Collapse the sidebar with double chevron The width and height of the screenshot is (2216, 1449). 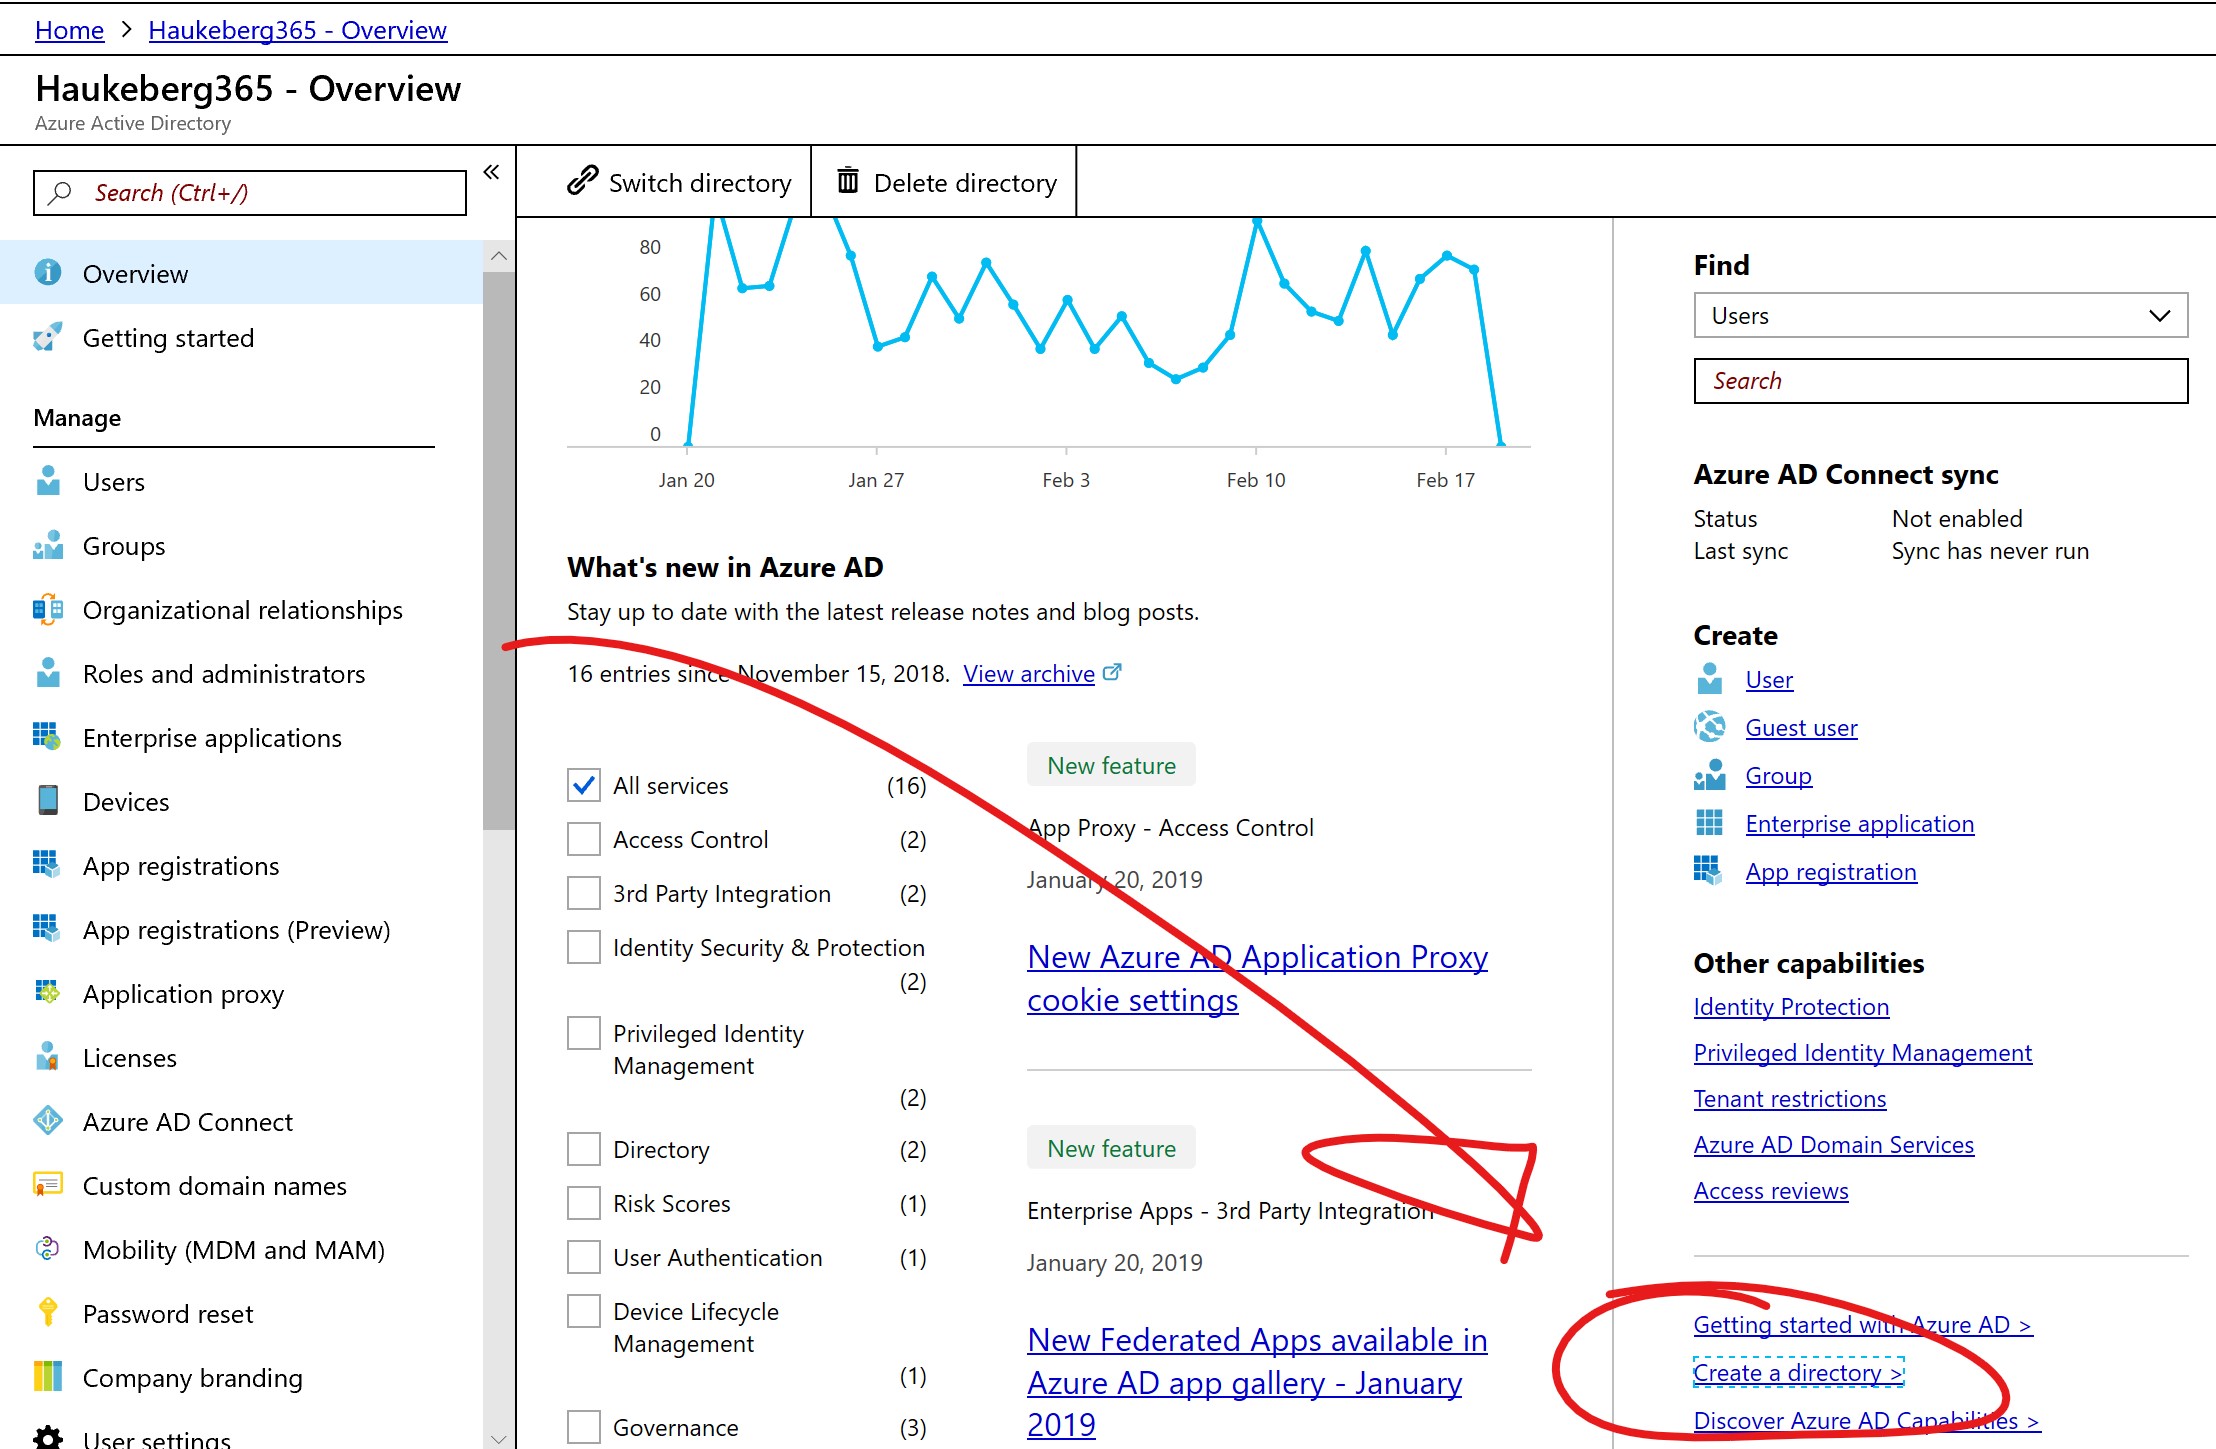(x=491, y=172)
